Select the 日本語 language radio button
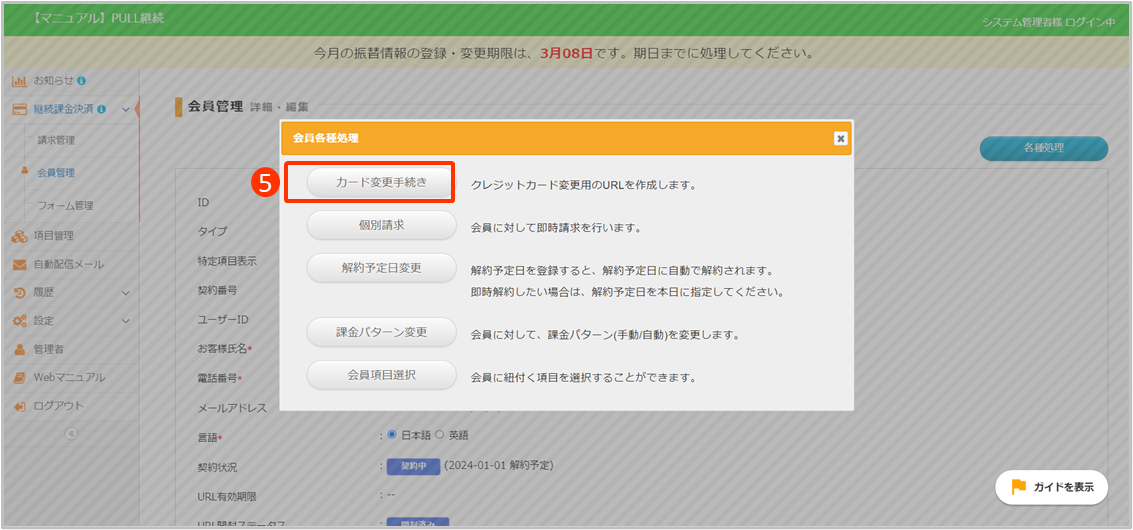Viewport: 1133px width, 530px height. (x=392, y=435)
